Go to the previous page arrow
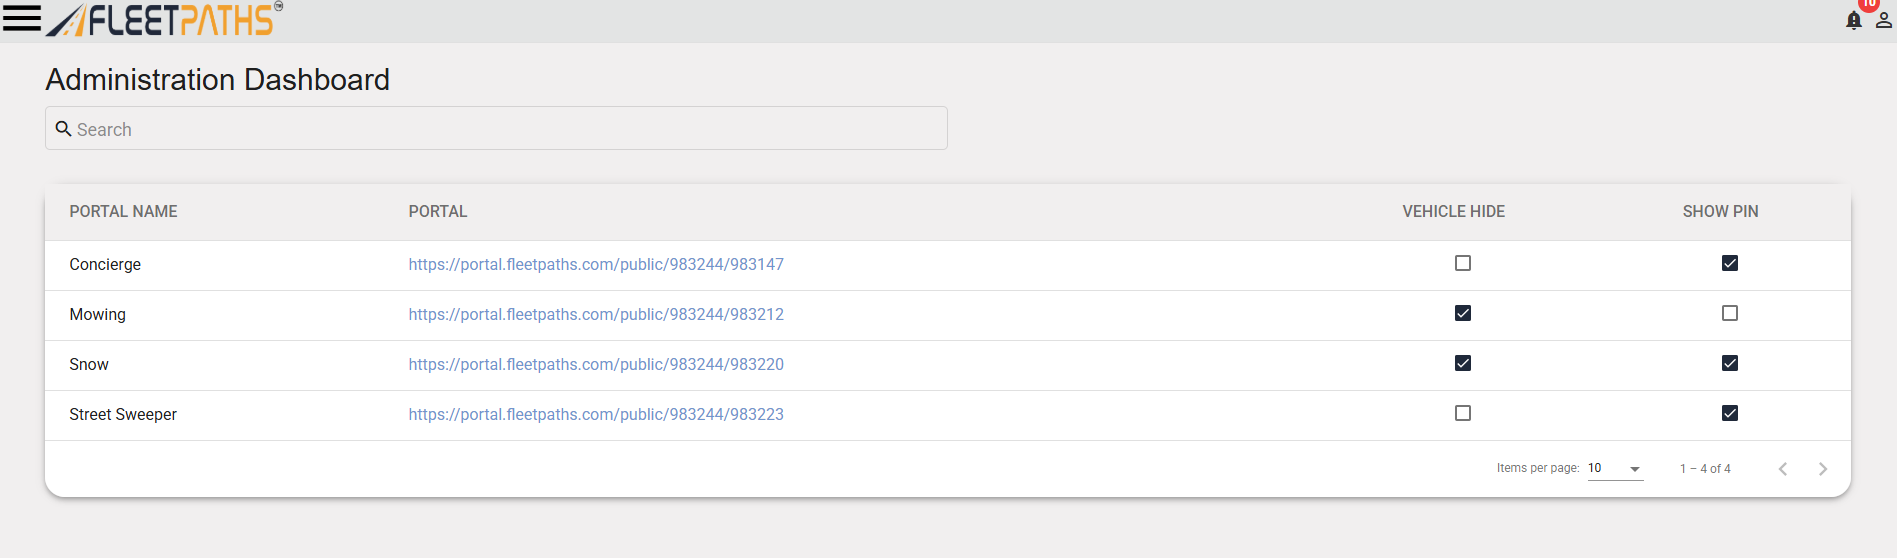This screenshot has width=1897, height=558. tap(1782, 469)
